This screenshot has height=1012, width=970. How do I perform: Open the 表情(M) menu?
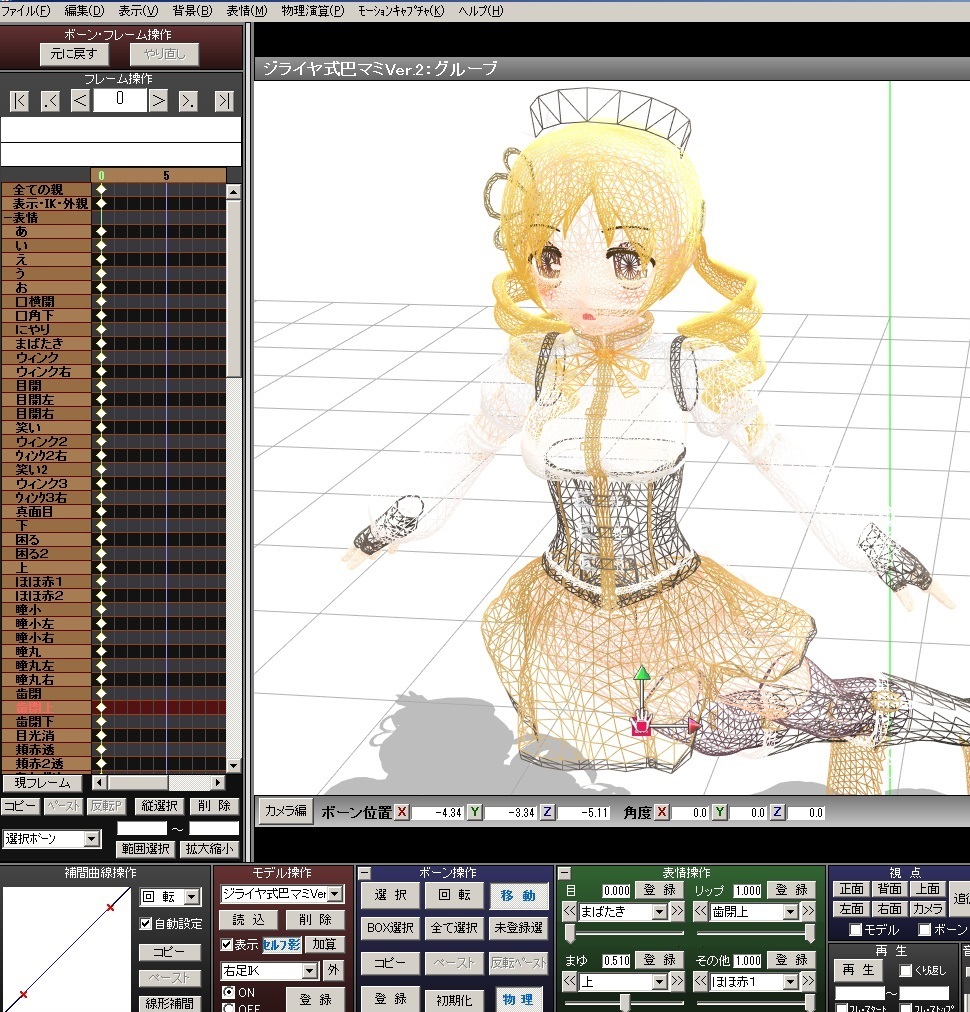(247, 11)
